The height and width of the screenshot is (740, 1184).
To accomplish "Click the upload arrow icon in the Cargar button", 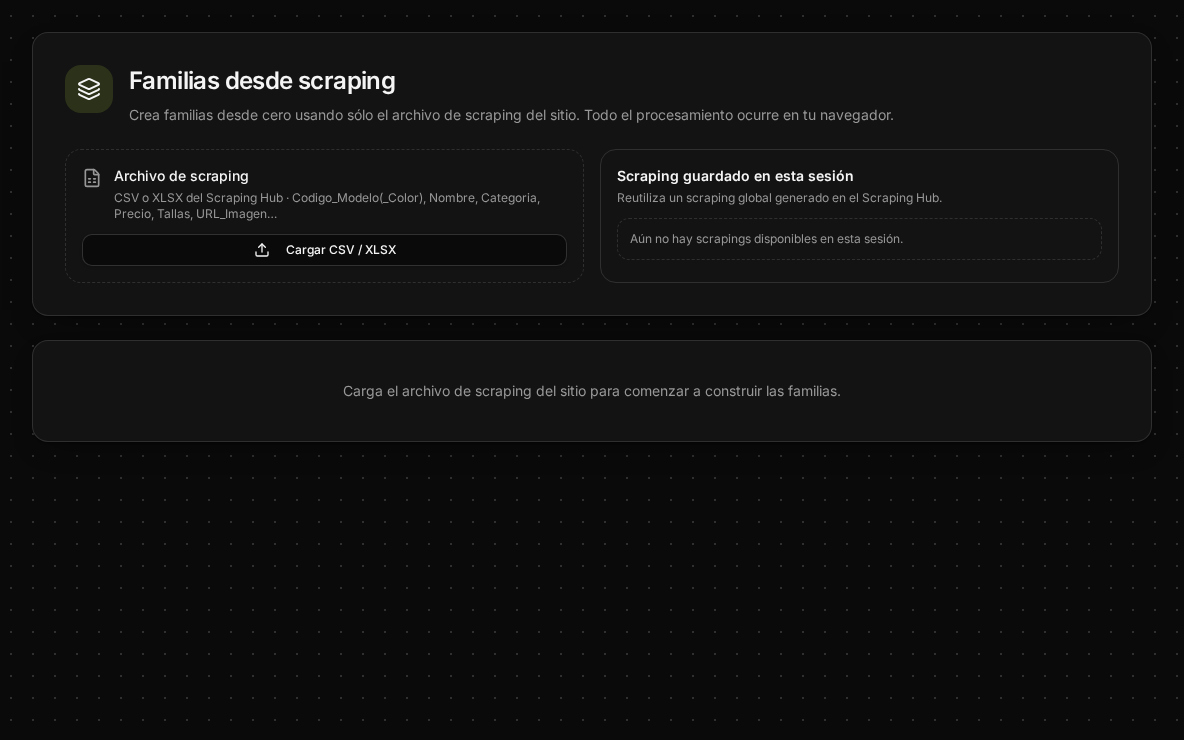I will tap(262, 250).
